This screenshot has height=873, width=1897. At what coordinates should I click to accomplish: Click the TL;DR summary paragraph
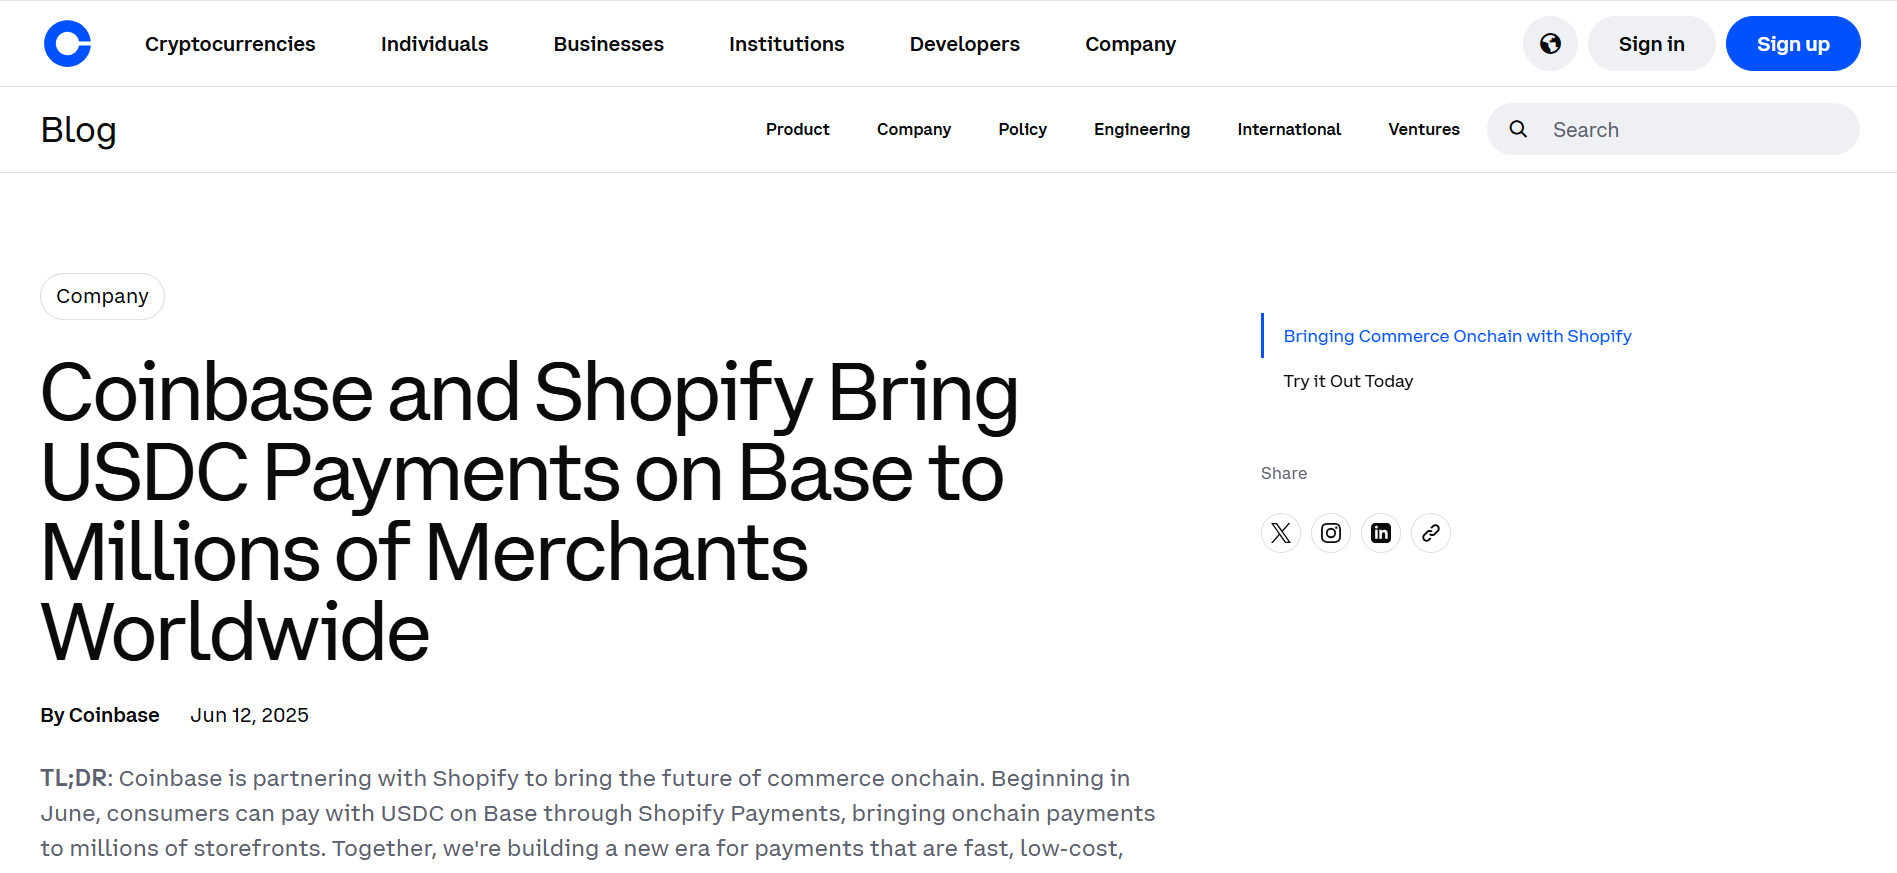[598, 813]
